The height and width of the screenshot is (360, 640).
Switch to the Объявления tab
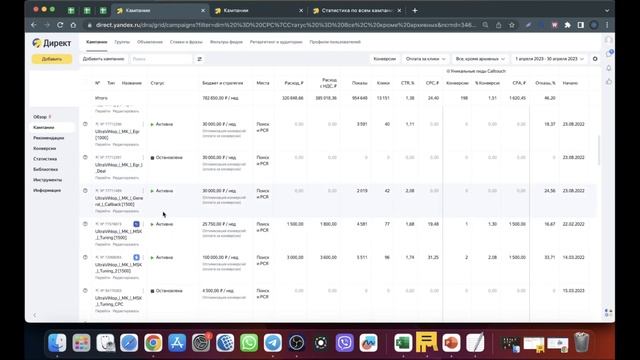pos(150,42)
